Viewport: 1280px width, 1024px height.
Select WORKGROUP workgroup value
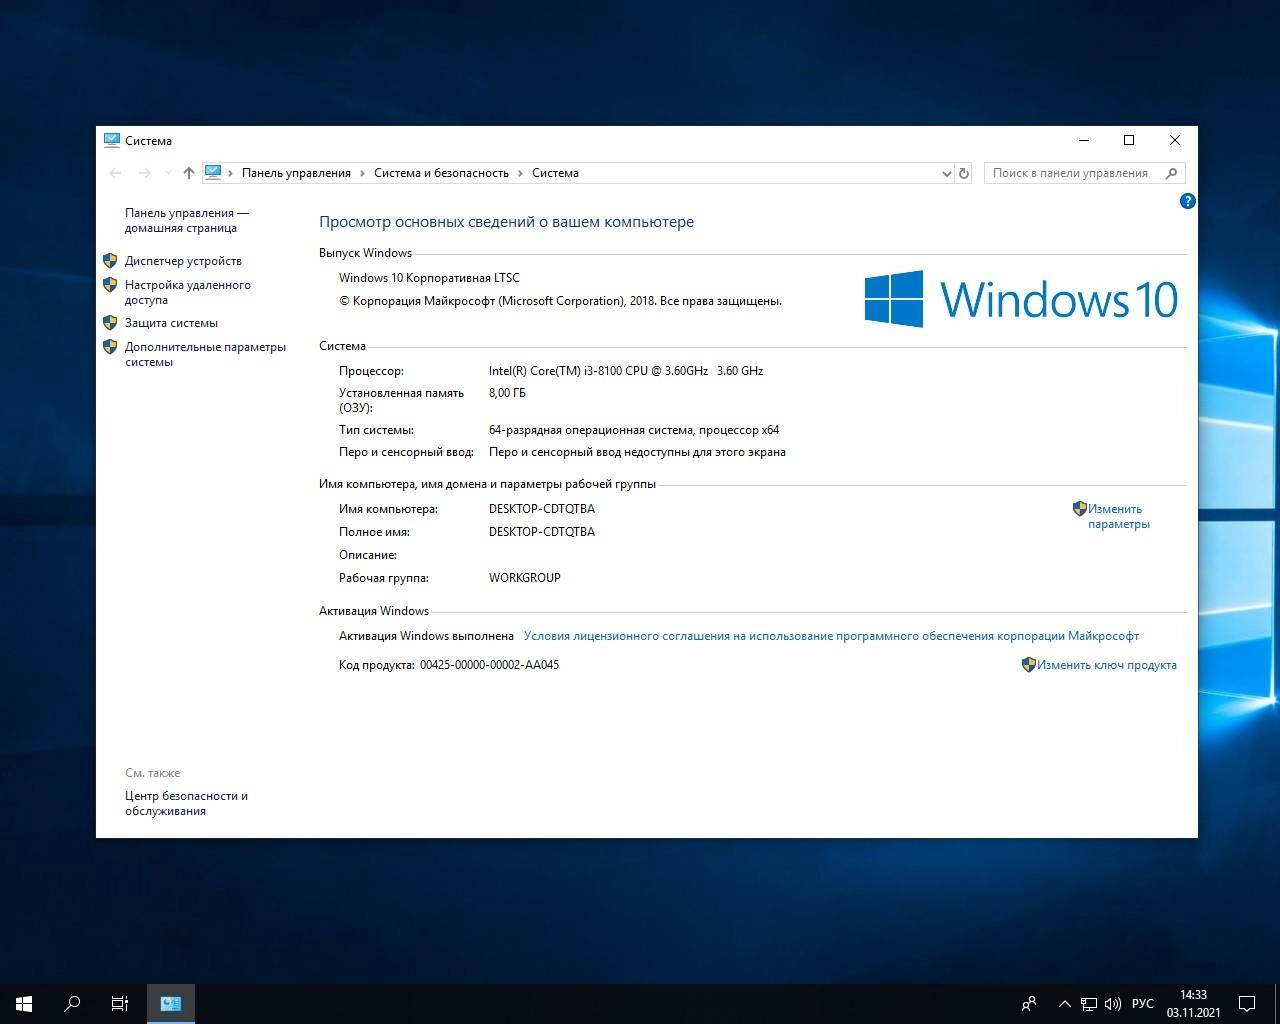click(524, 578)
